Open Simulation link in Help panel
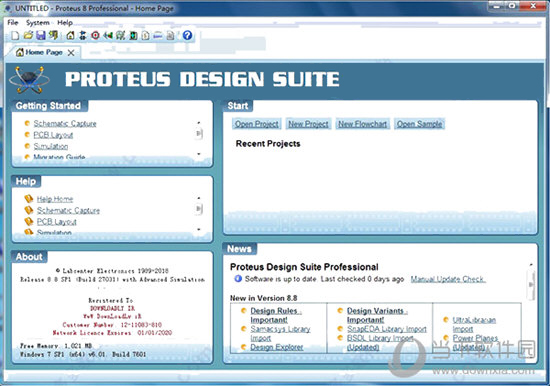 pos(54,232)
